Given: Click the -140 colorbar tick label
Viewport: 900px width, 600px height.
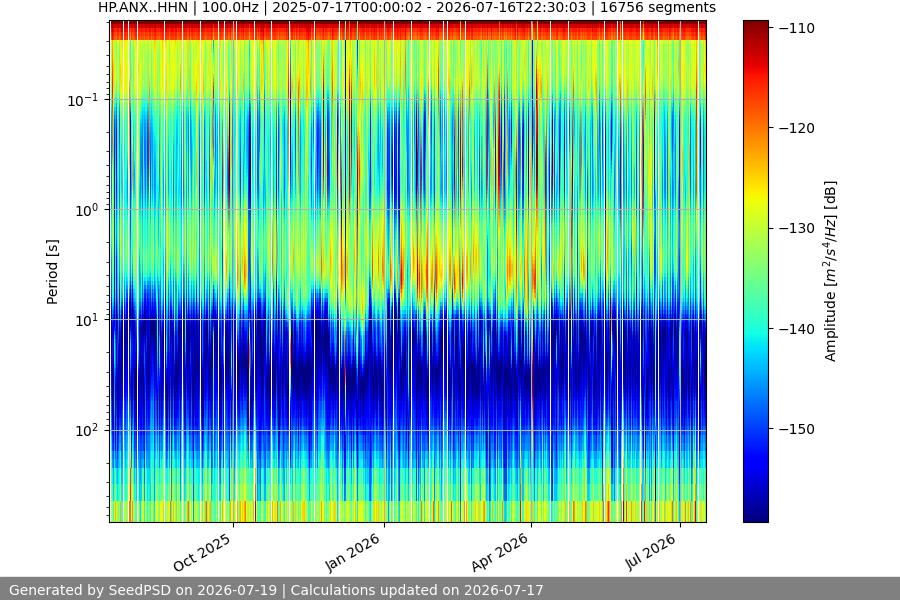Looking at the screenshot, I should tap(797, 328).
